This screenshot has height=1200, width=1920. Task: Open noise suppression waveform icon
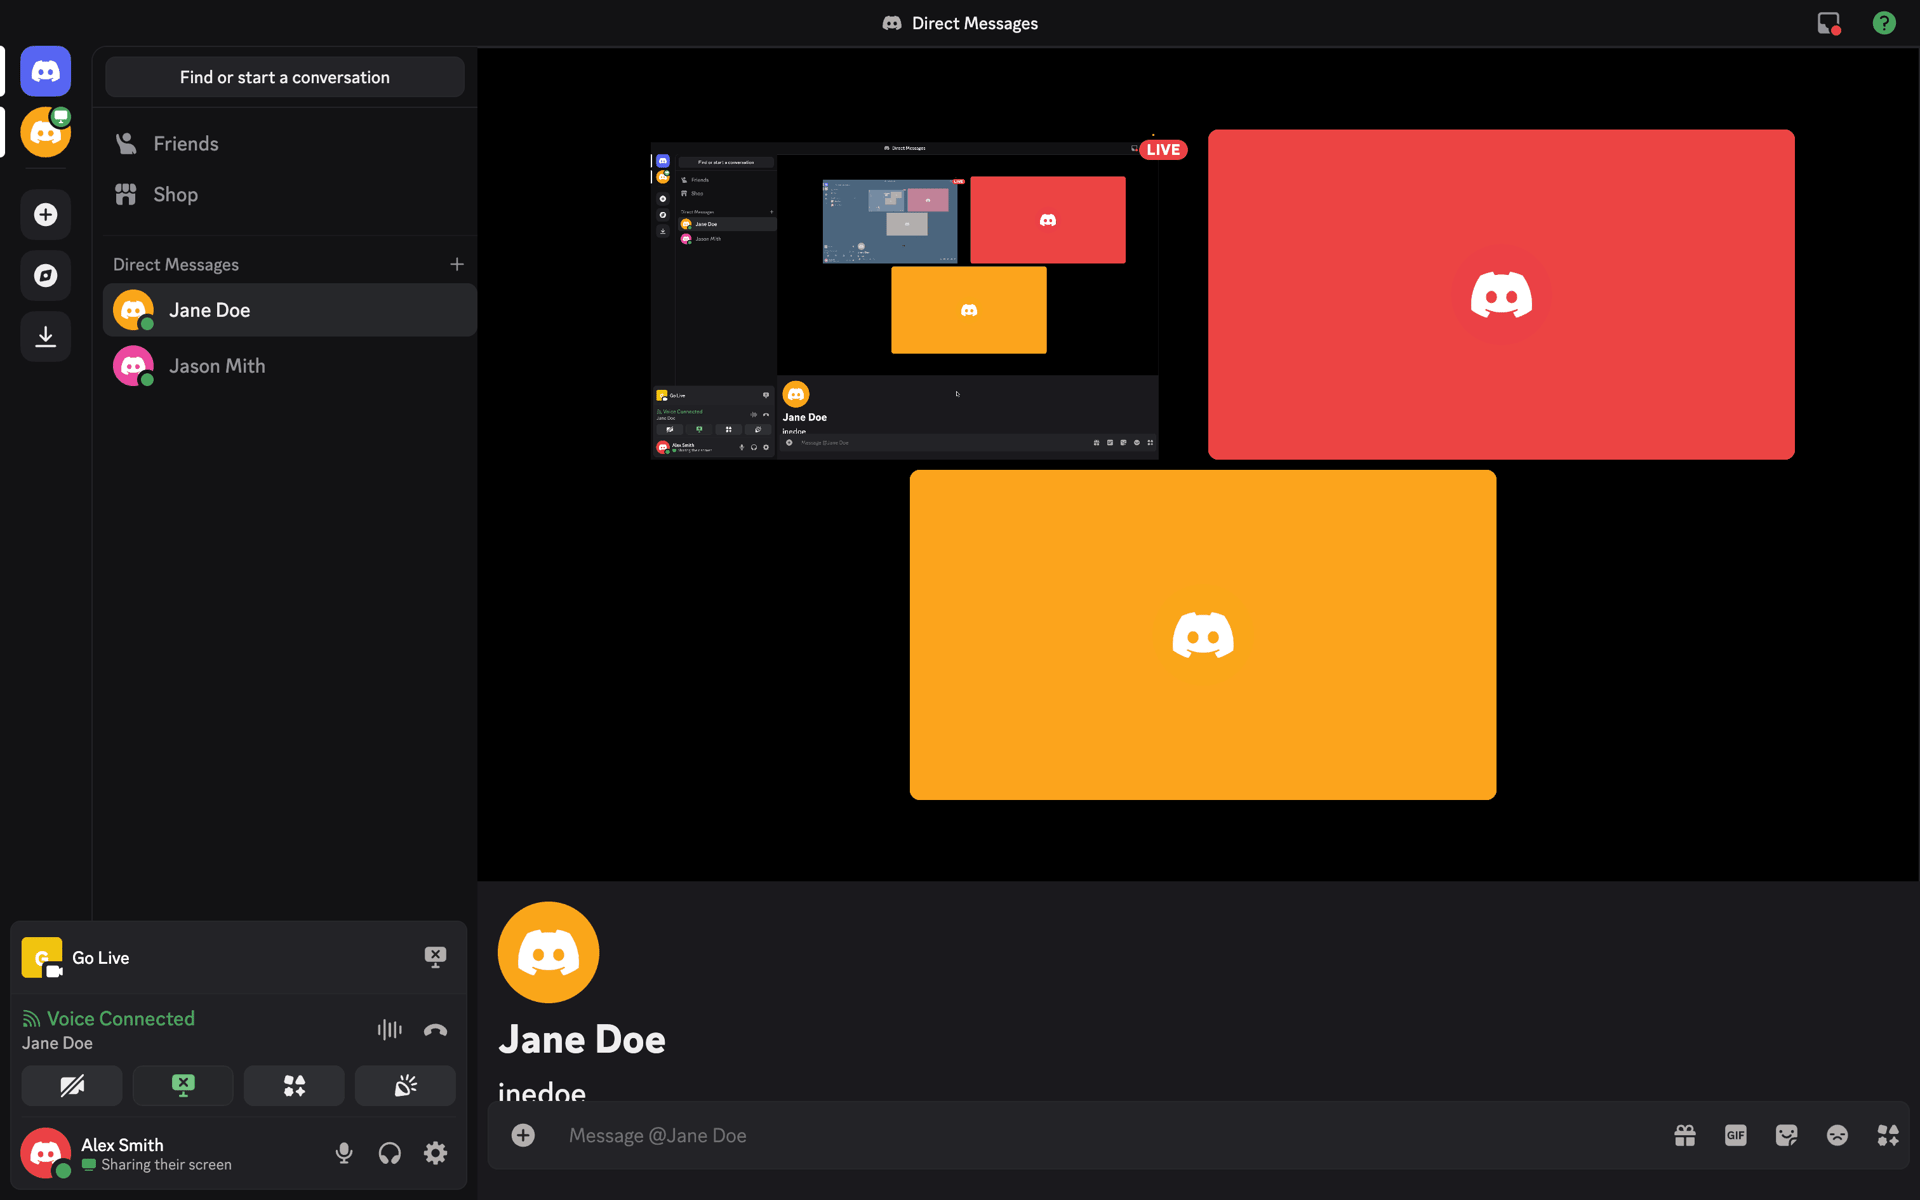pyautogui.click(x=389, y=1029)
